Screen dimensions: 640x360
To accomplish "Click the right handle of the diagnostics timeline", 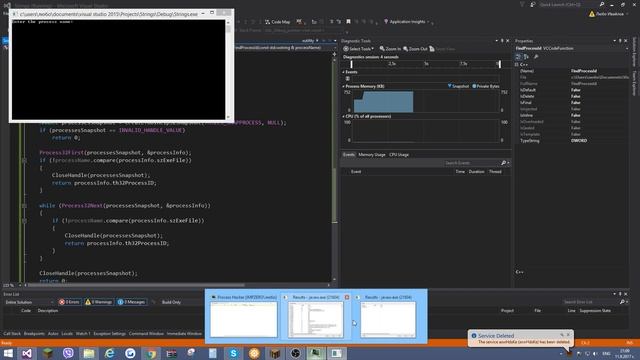I will click(x=499, y=64).
